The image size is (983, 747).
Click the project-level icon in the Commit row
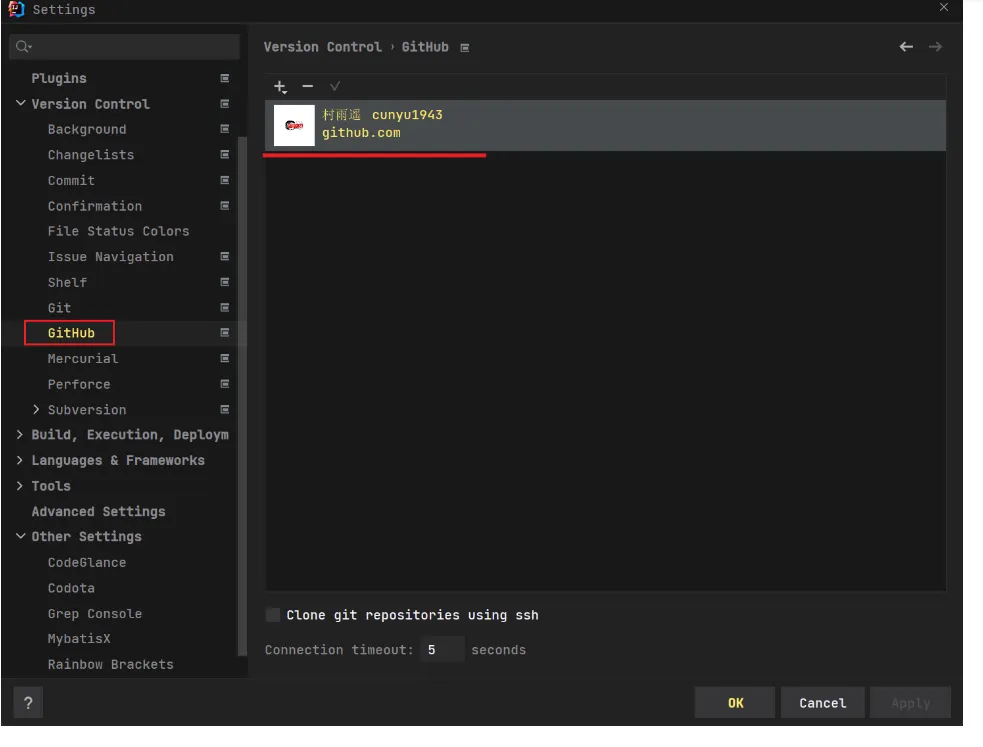coord(224,180)
